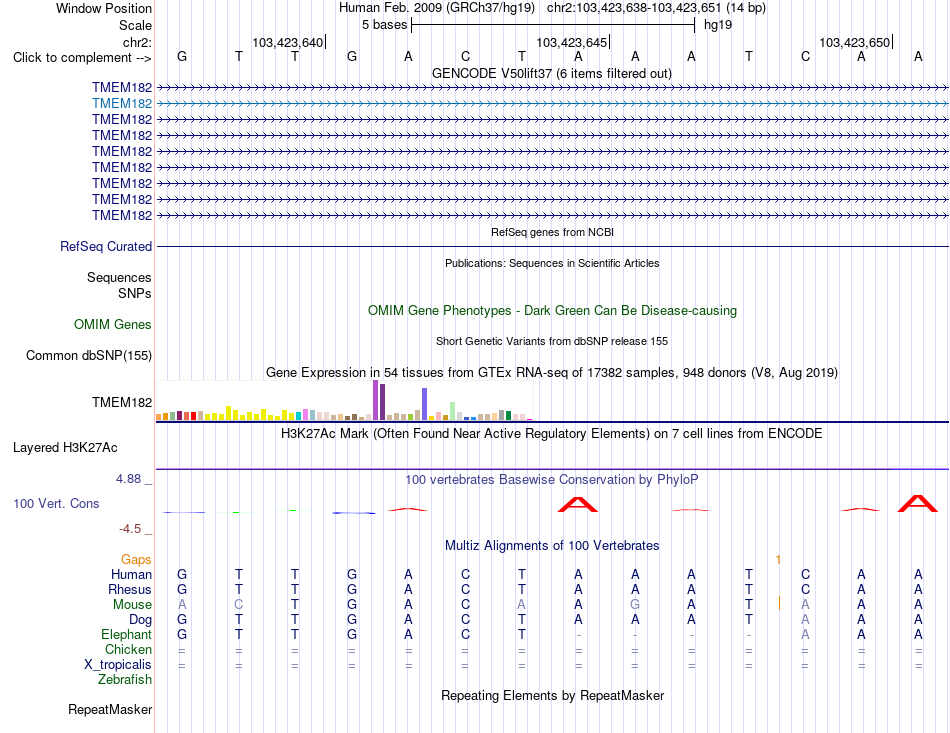
Task: Open the 'RefSeq genes from NCBI' track title
Action: point(552,232)
